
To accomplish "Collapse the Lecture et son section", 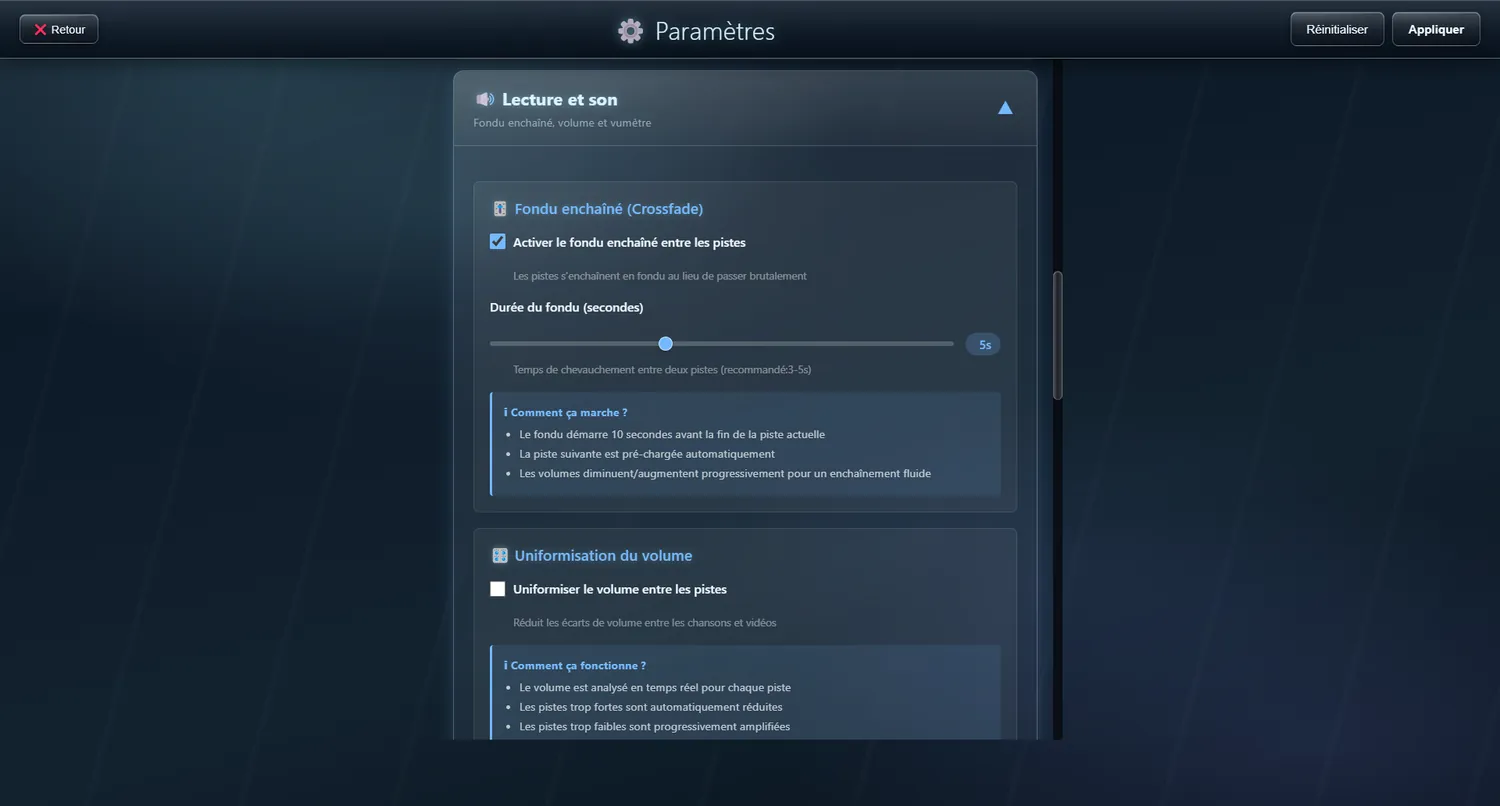I will point(1005,108).
